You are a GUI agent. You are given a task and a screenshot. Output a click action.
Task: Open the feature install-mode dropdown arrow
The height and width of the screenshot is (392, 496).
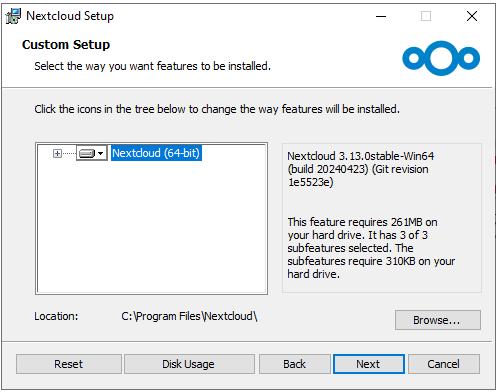click(x=101, y=153)
